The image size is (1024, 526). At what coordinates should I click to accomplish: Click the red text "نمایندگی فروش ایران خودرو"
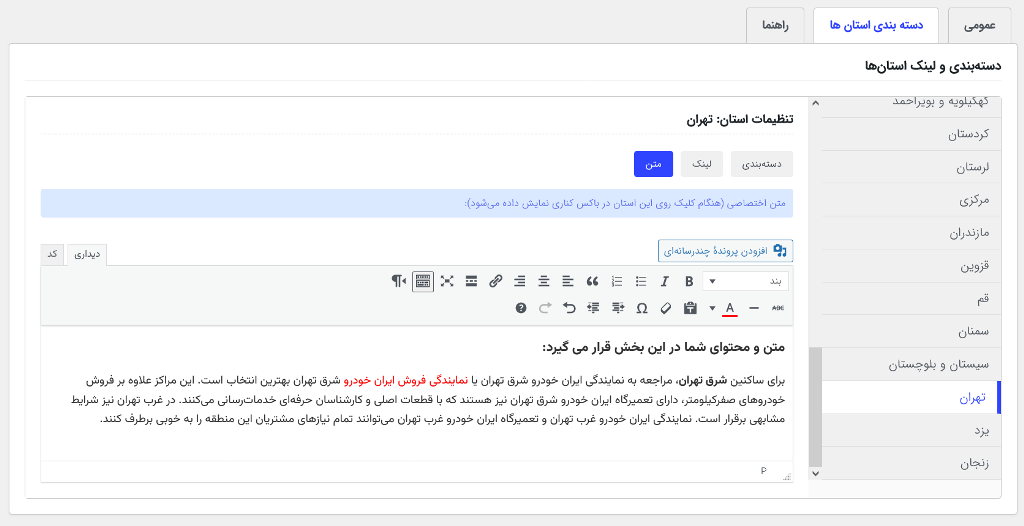tap(408, 380)
